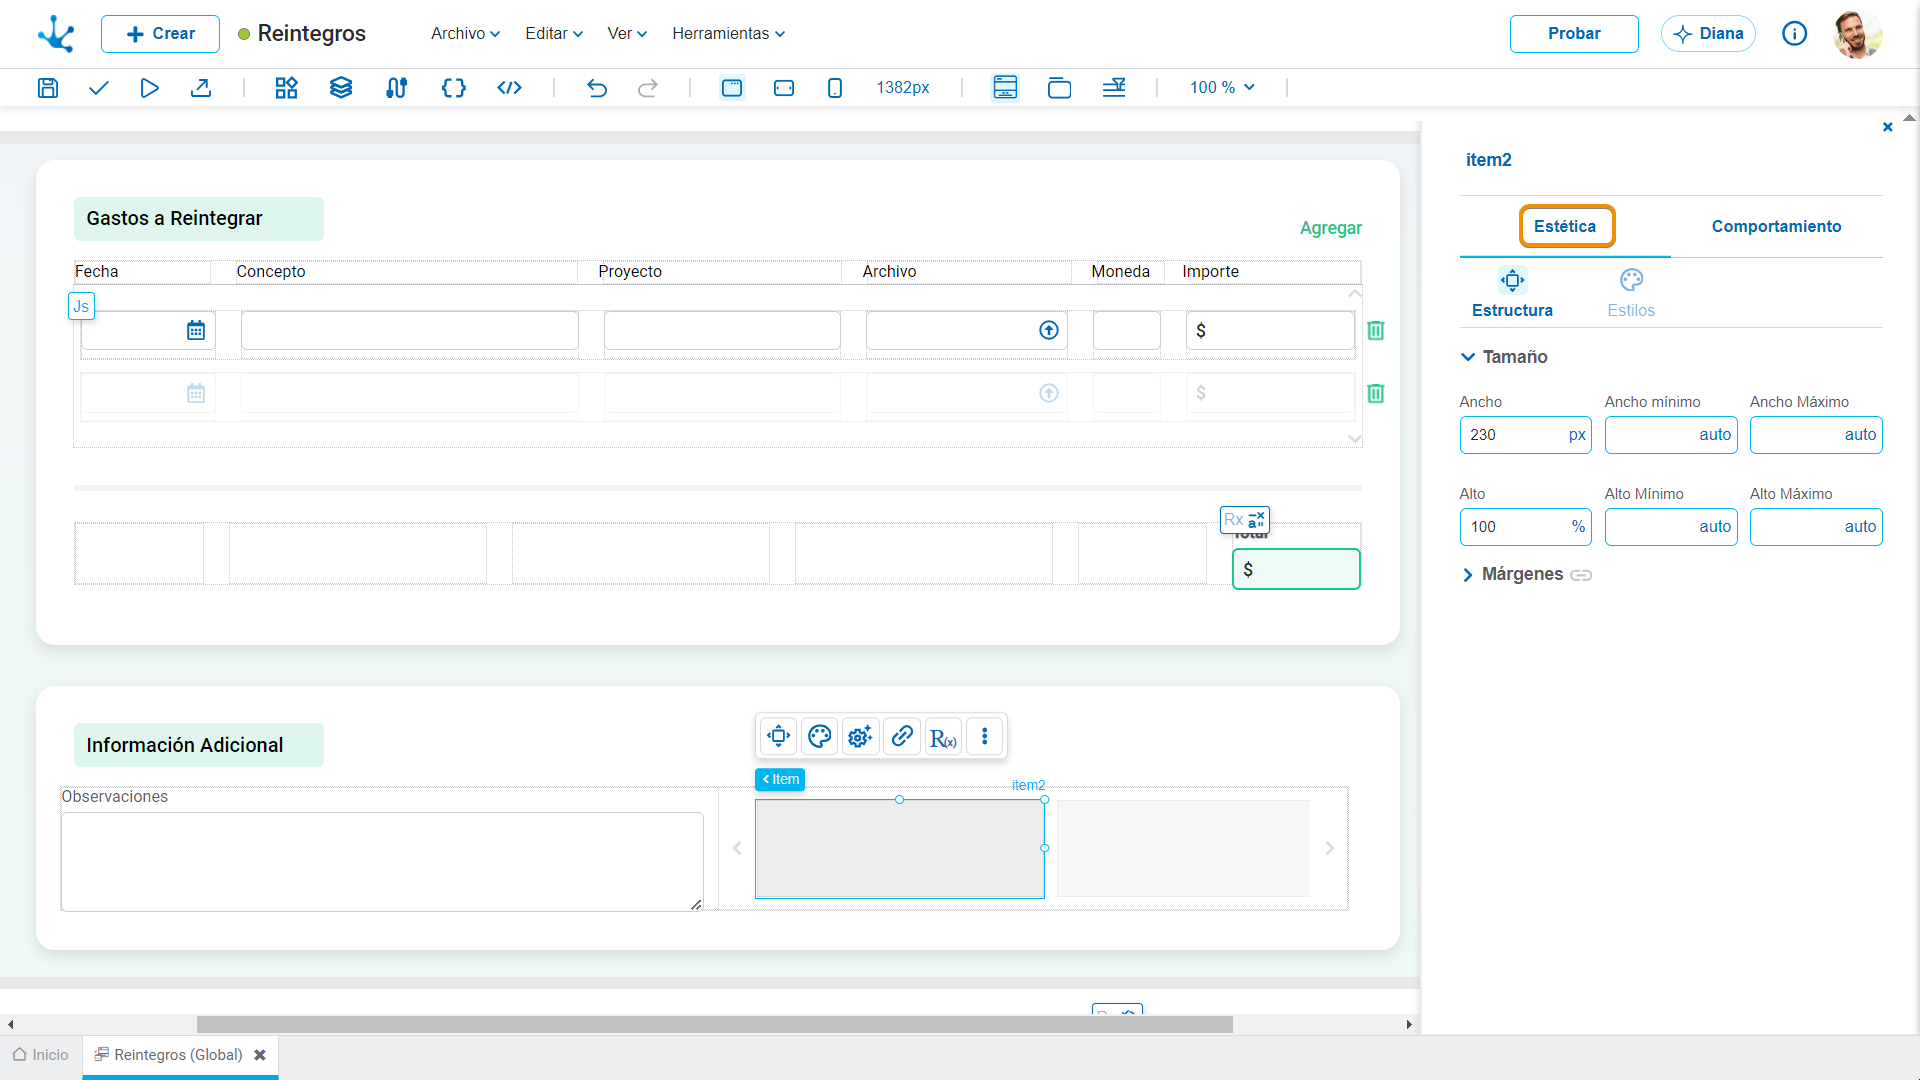Viewport: 1920px width, 1080px height.
Task: Click the horizontal scrollbar at canvas bottom
Action: click(x=715, y=1024)
